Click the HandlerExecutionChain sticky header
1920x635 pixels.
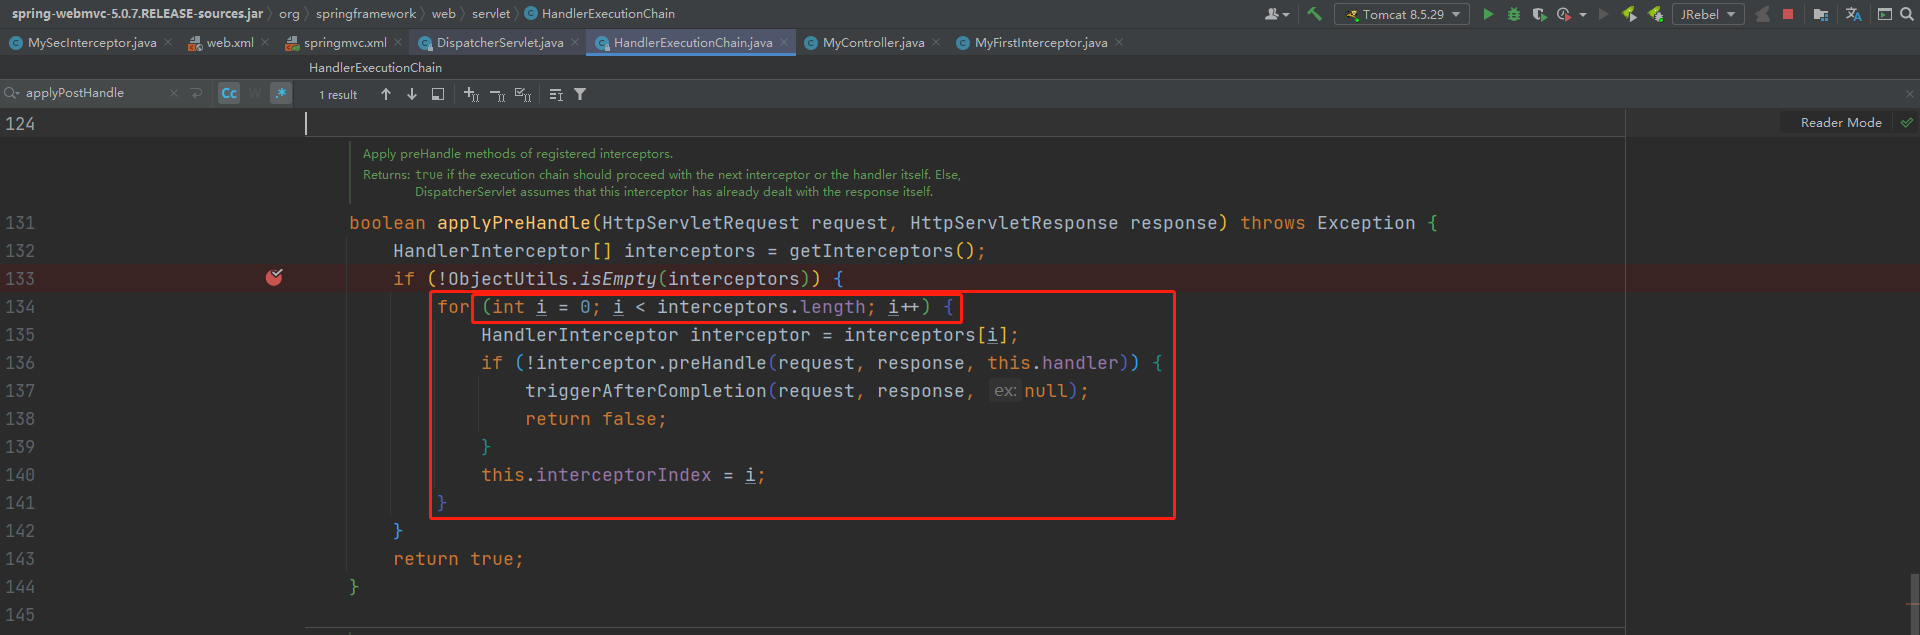click(x=375, y=67)
